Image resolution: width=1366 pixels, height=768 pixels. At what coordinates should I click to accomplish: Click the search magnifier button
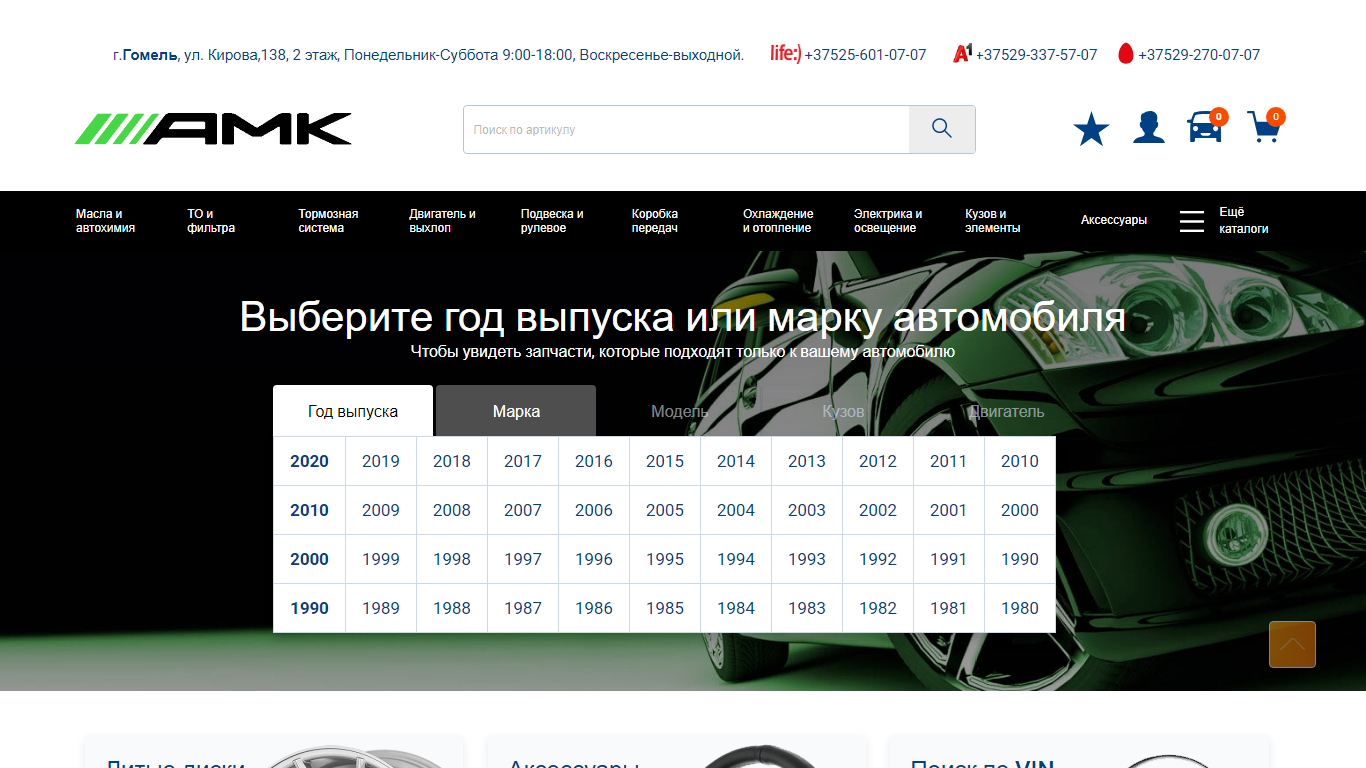pyautogui.click(x=942, y=129)
